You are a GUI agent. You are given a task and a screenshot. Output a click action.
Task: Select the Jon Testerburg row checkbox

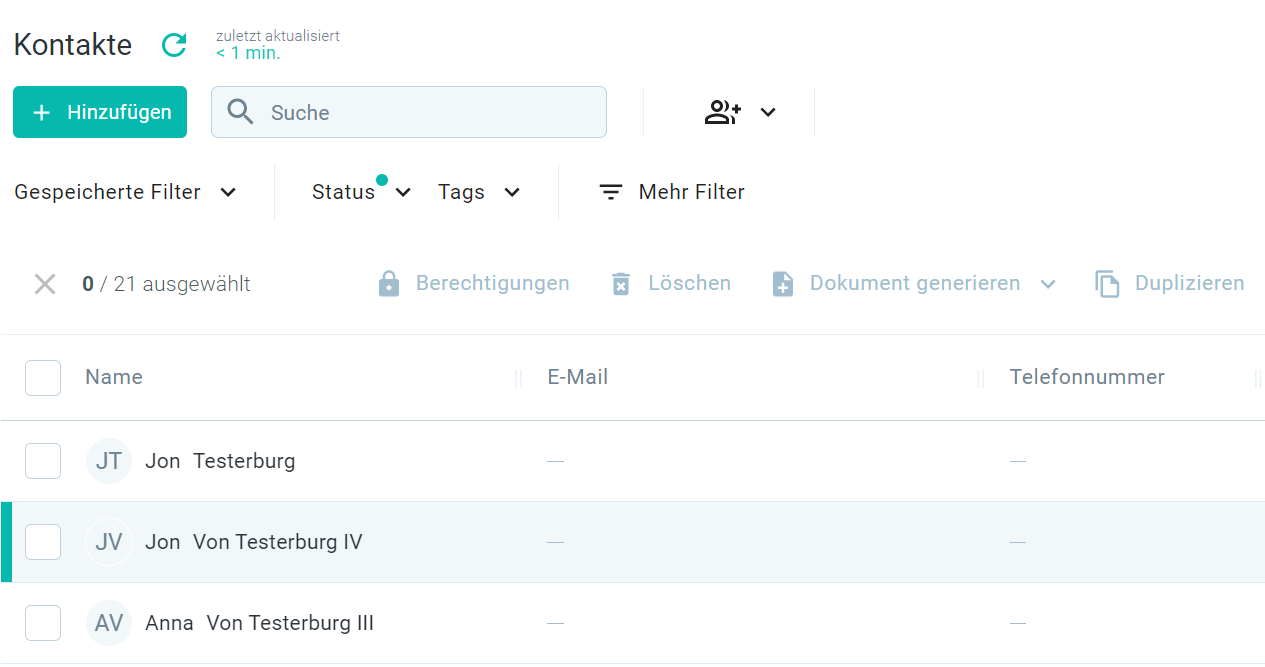click(x=43, y=461)
